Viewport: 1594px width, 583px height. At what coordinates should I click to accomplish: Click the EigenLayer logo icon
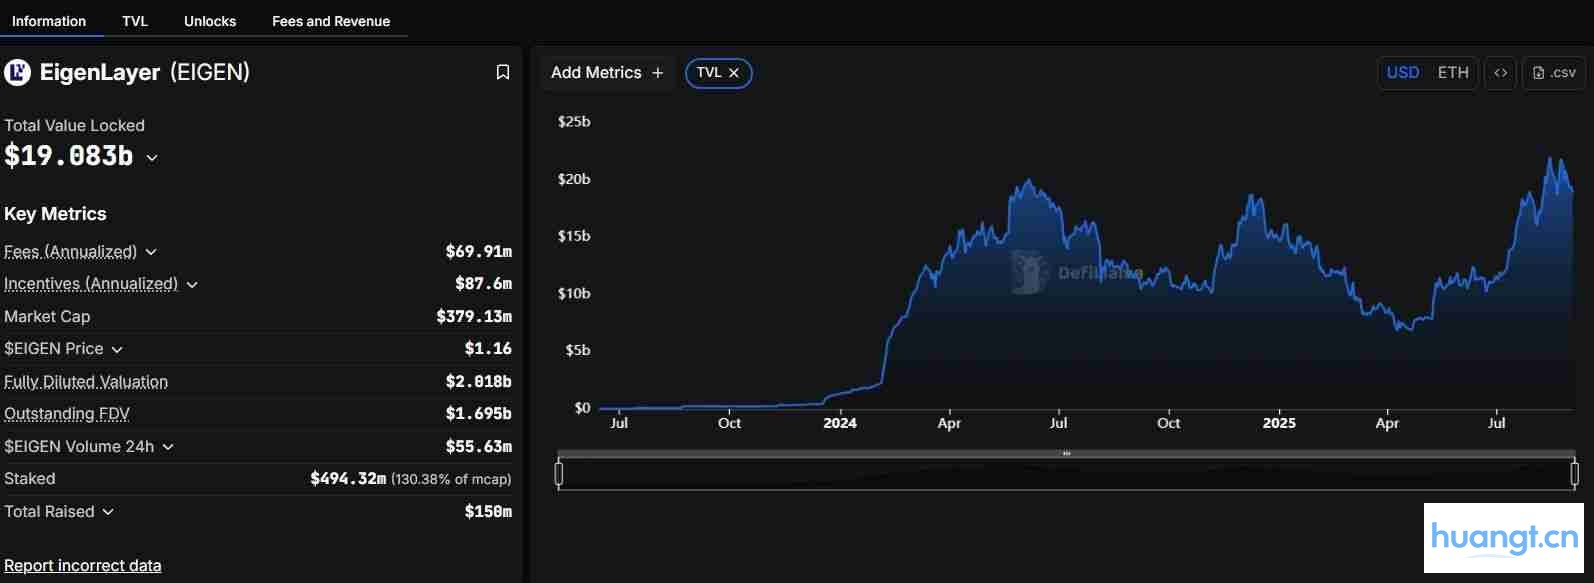[17, 72]
